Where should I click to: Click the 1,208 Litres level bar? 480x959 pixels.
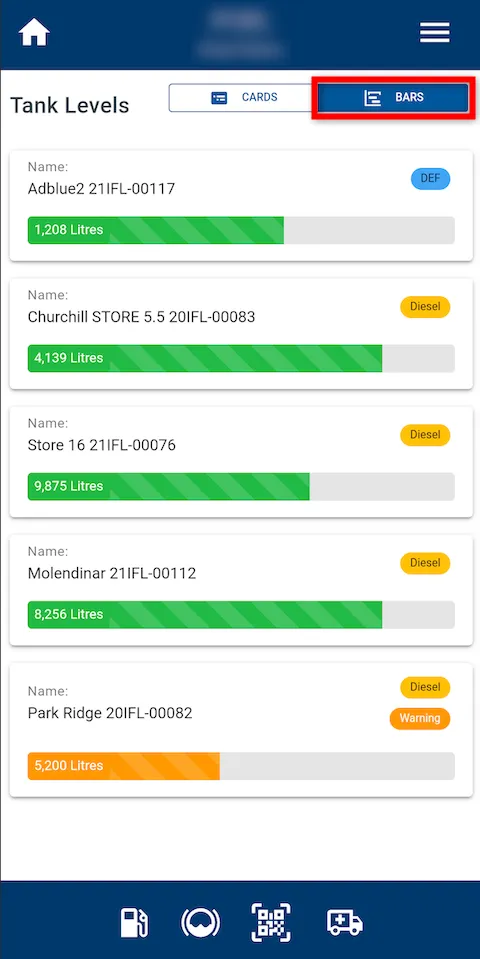[x=241, y=230]
